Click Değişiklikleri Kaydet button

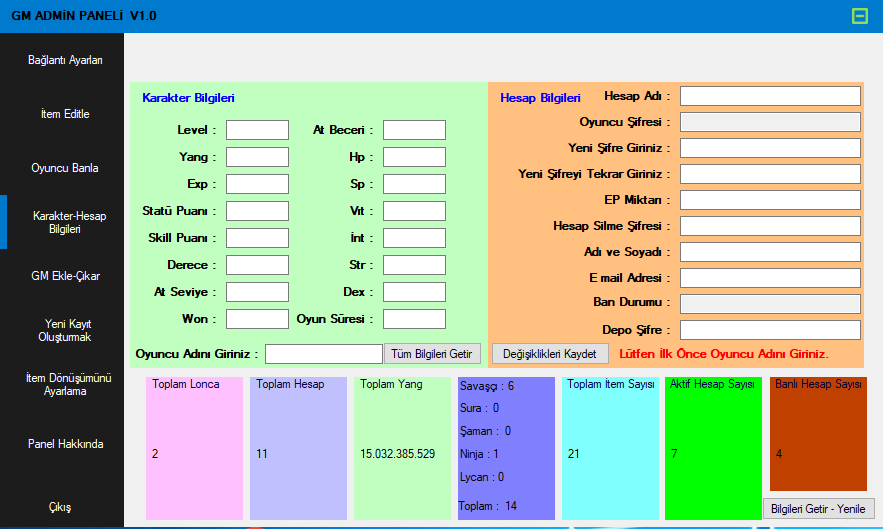click(550, 354)
